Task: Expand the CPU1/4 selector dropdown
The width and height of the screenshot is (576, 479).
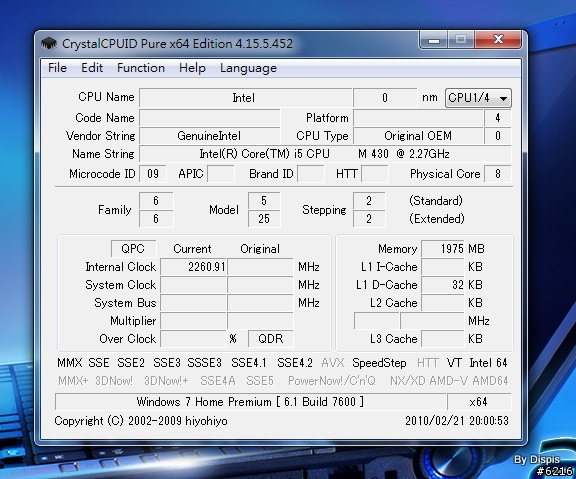Action: (x=478, y=98)
